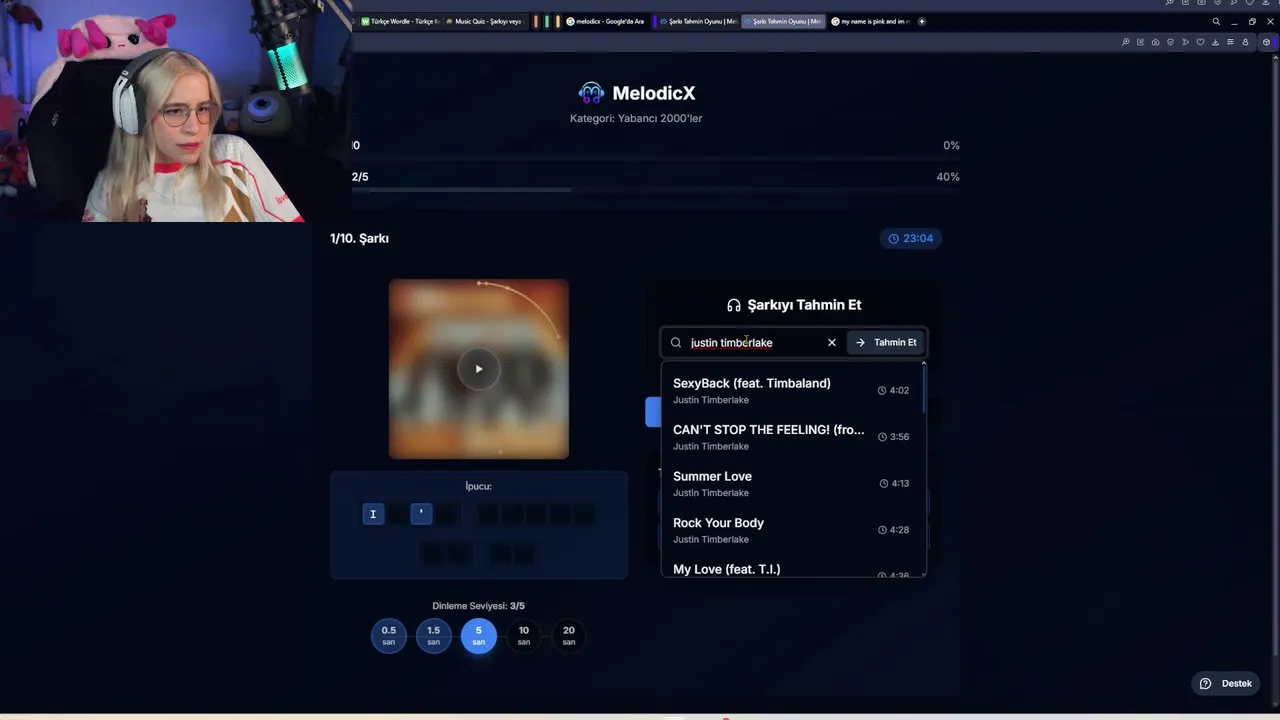Click the clock icon in timer badge
Image resolution: width=1280 pixels, height=720 pixels.
pyautogui.click(x=893, y=238)
